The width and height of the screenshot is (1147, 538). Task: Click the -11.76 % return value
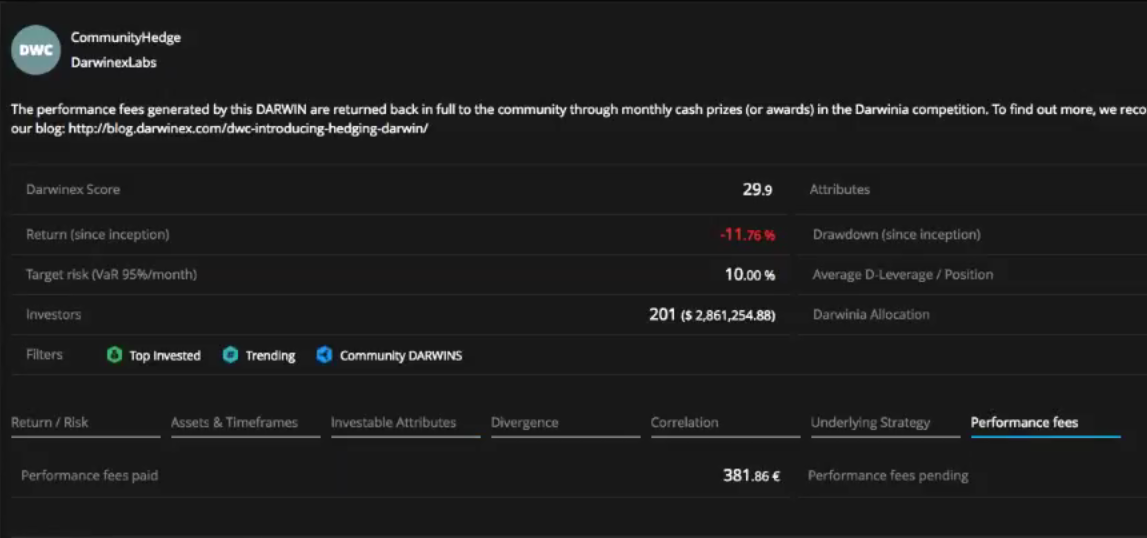pyautogui.click(x=747, y=235)
